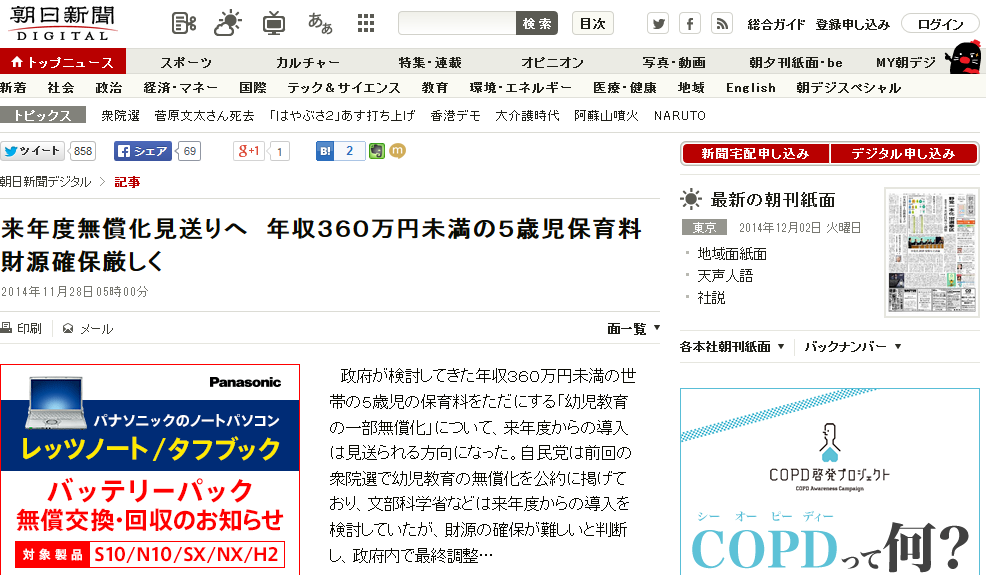Tweet this article with ツイート button
Viewport: 986px width, 575px height.
(33, 151)
